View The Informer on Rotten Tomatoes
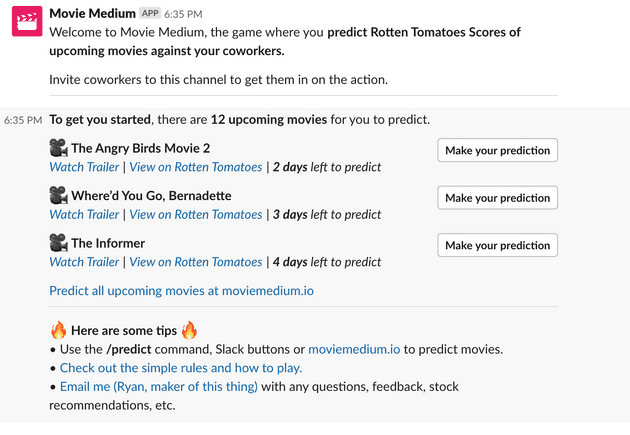This screenshot has height=435, width=630. (x=196, y=261)
